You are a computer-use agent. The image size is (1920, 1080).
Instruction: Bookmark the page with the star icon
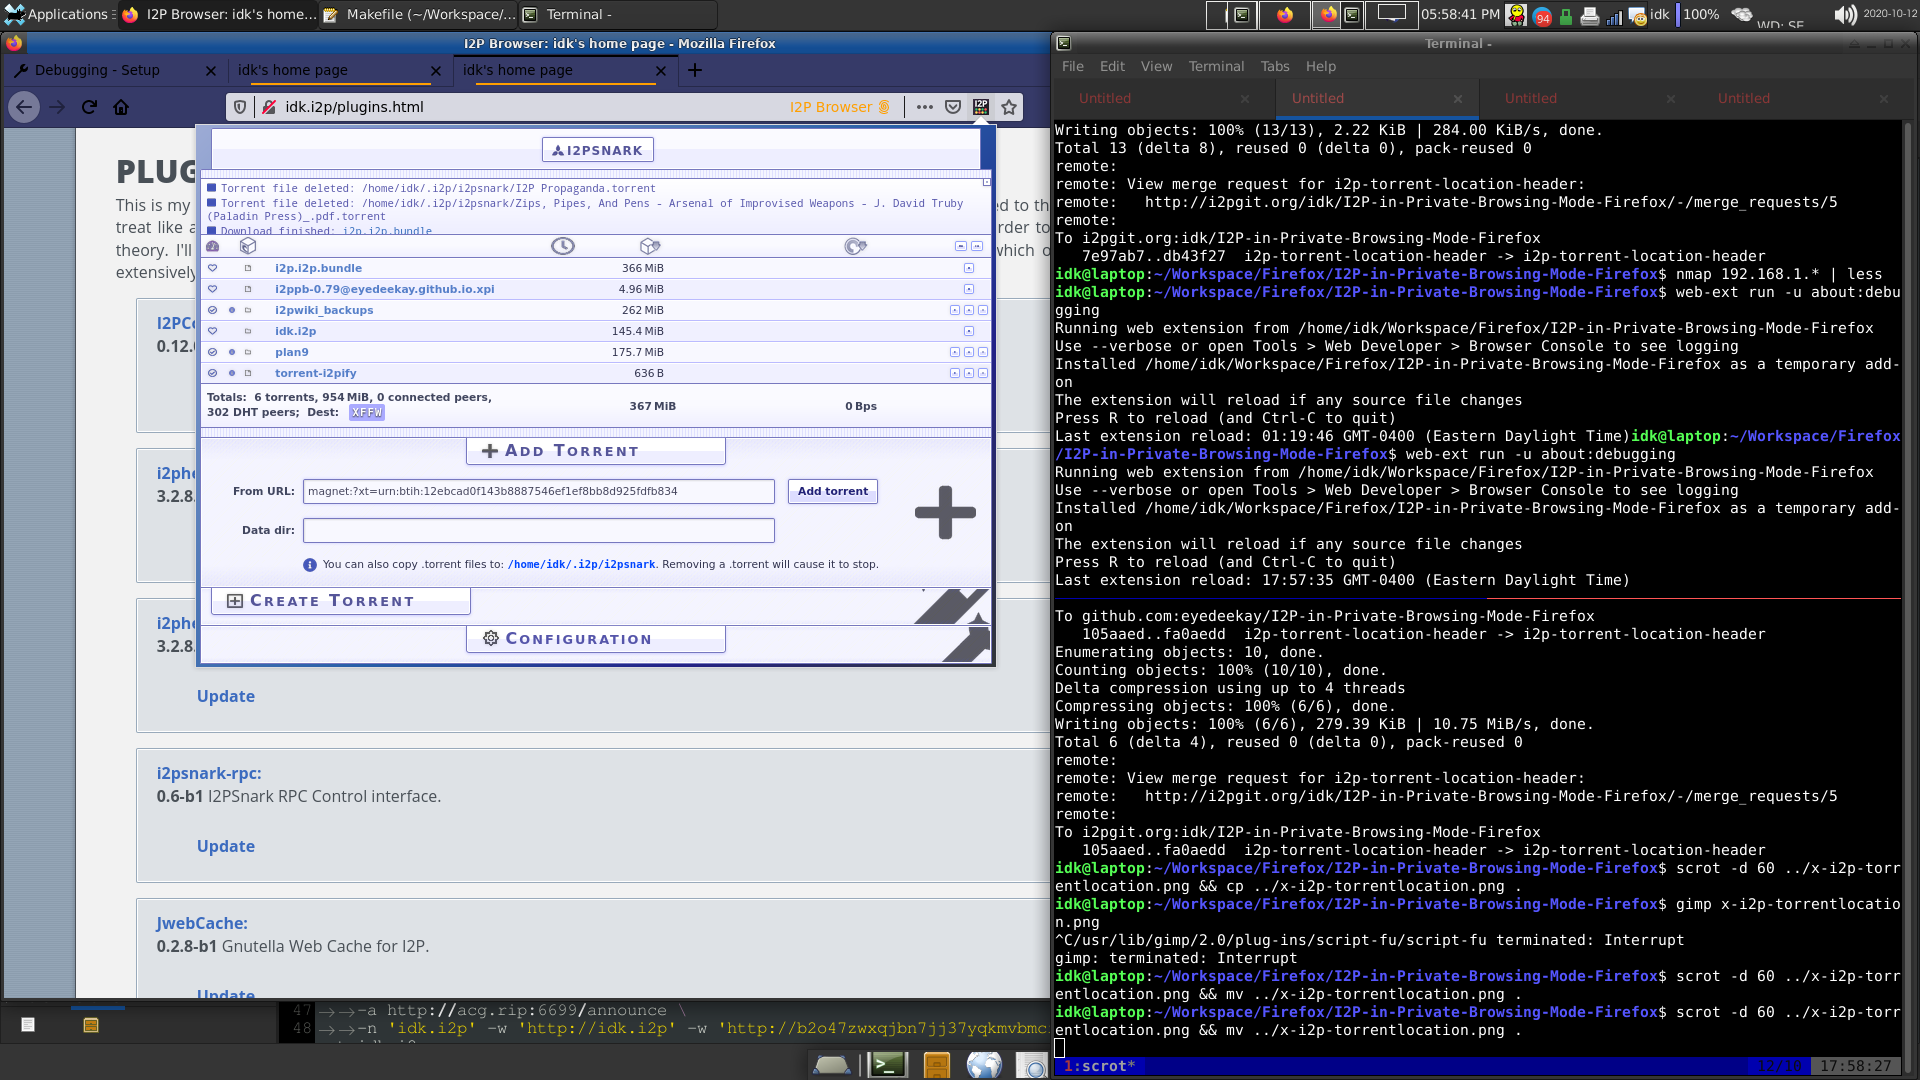pyautogui.click(x=1009, y=107)
